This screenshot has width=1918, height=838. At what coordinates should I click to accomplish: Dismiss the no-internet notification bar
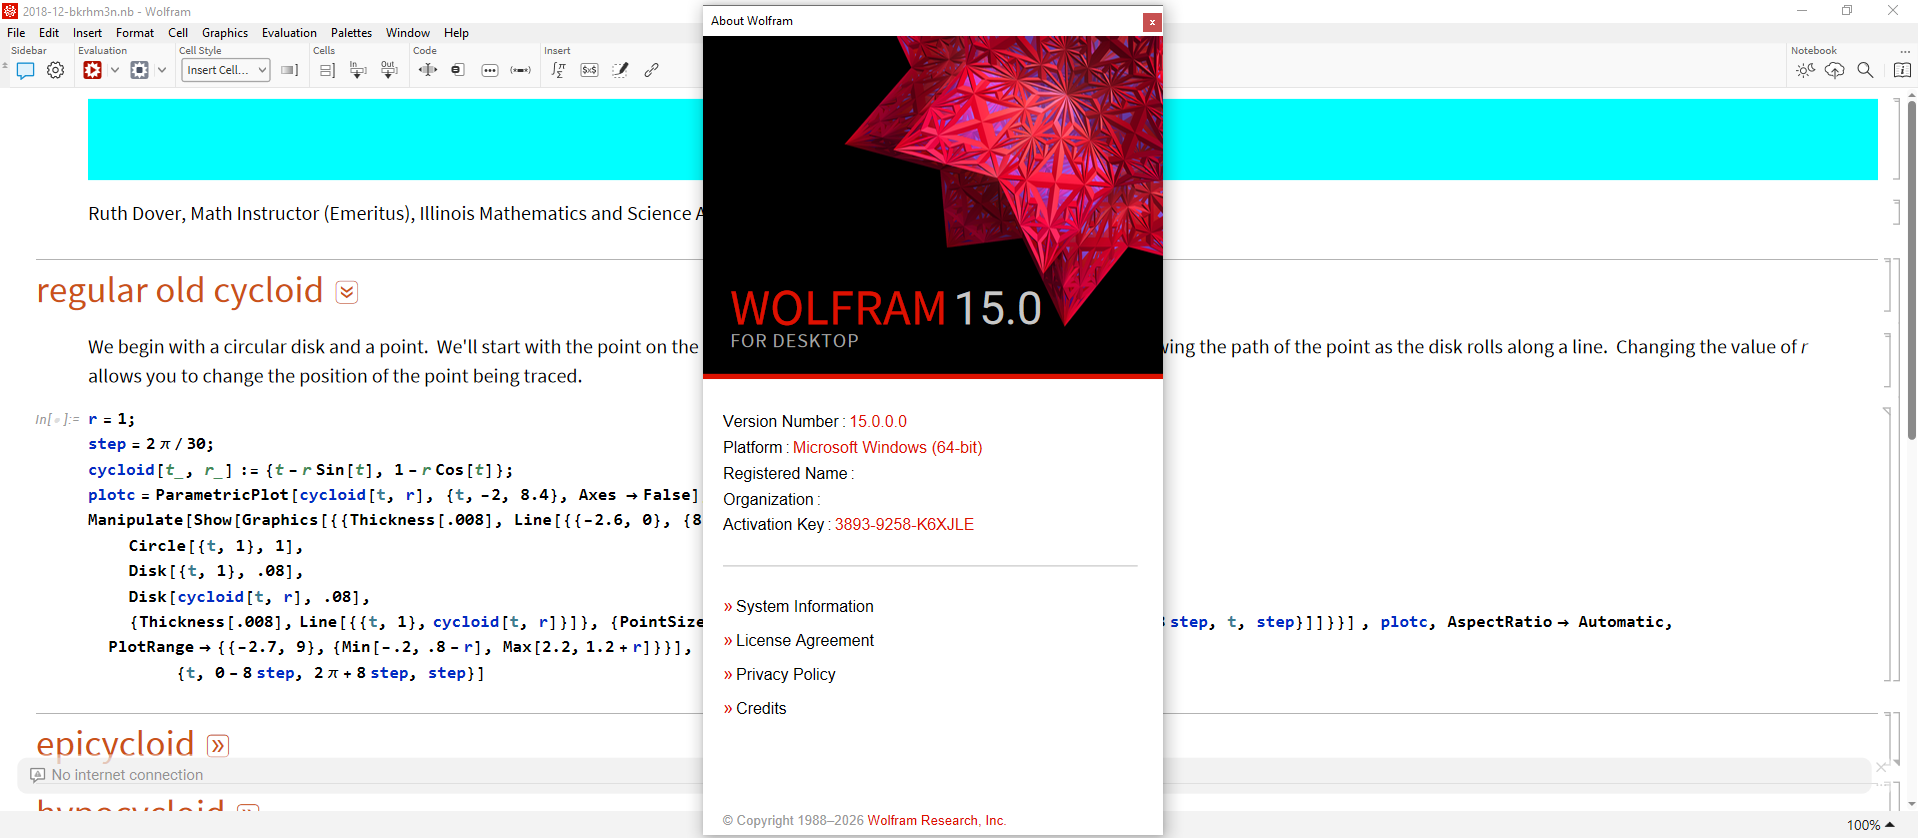1881,767
